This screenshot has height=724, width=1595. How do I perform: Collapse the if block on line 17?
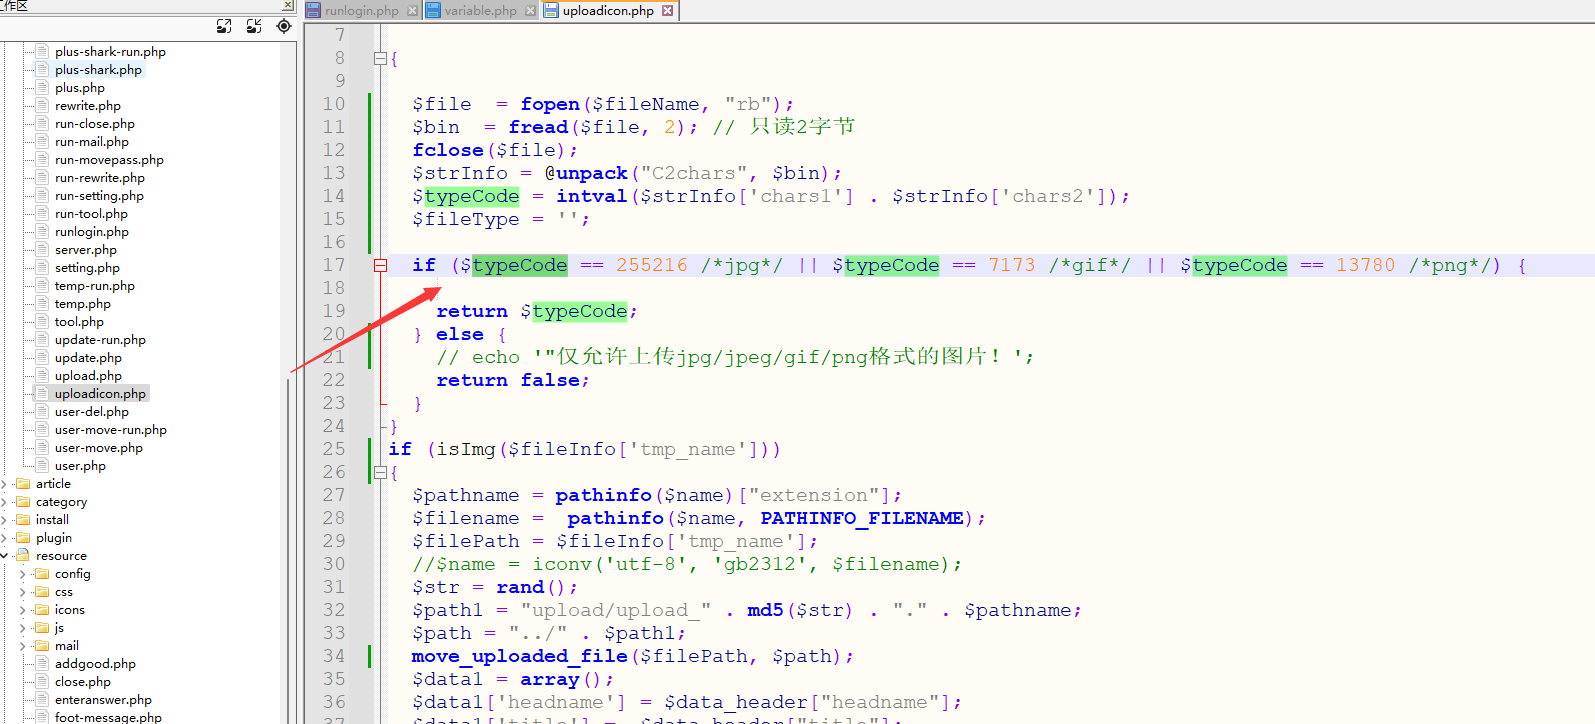point(380,266)
